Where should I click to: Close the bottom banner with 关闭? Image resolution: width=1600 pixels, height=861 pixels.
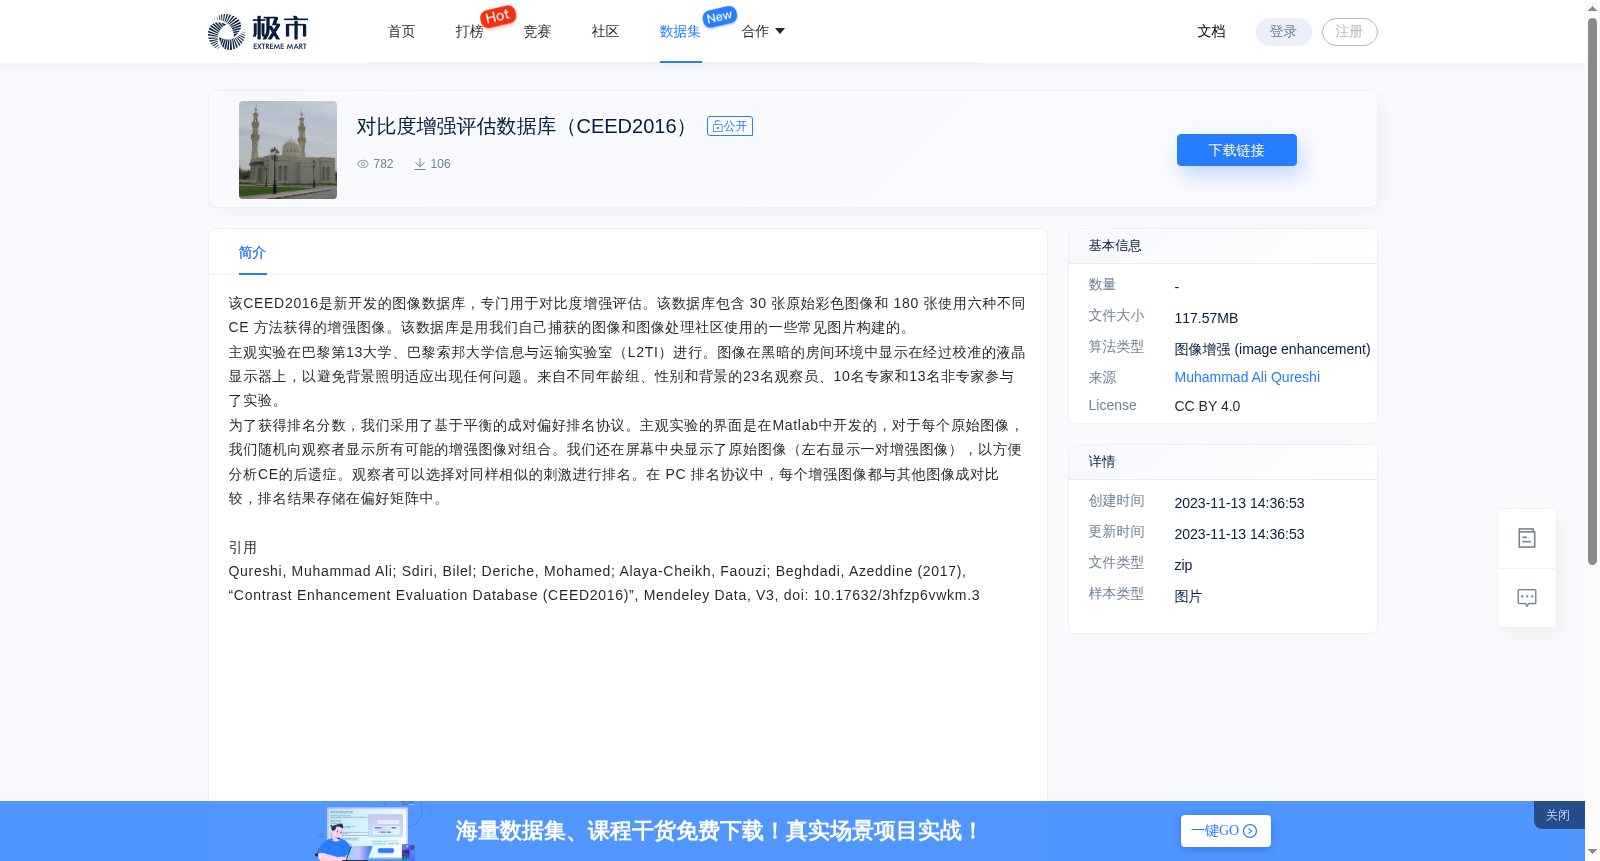pyautogui.click(x=1558, y=815)
